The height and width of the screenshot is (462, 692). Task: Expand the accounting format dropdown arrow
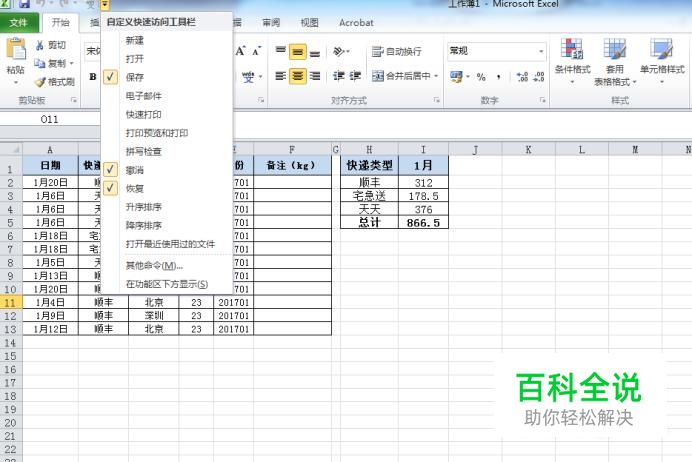tap(467, 77)
